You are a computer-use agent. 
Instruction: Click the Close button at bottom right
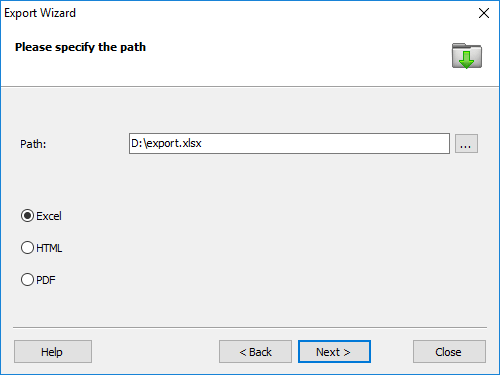click(x=449, y=352)
